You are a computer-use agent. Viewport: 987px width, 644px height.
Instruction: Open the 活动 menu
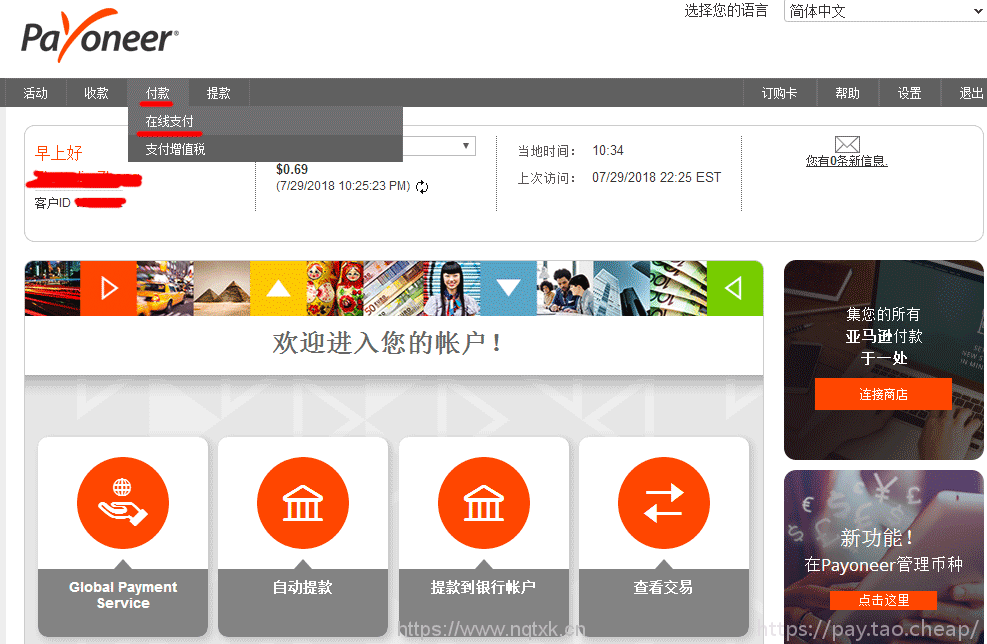click(x=35, y=93)
